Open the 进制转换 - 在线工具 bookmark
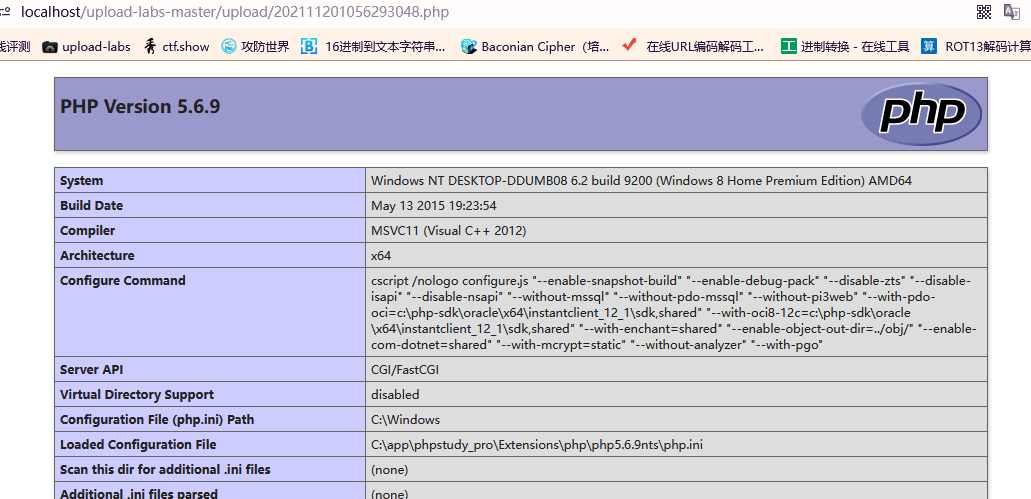The width and height of the screenshot is (1031, 499). [x=845, y=47]
